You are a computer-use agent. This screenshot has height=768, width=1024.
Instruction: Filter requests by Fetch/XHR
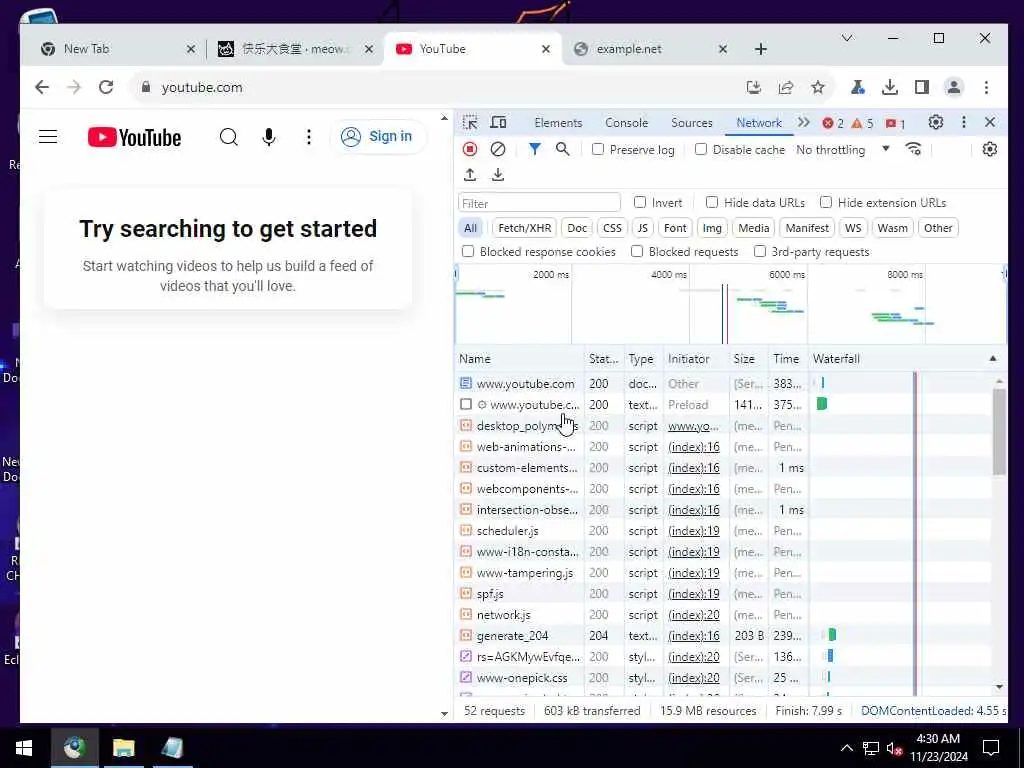(524, 228)
